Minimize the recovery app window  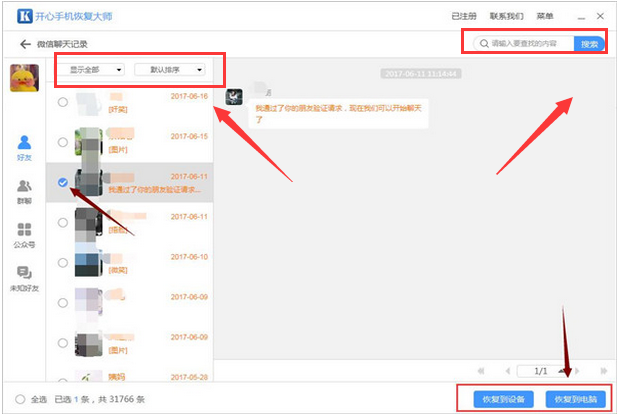coord(581,17)
